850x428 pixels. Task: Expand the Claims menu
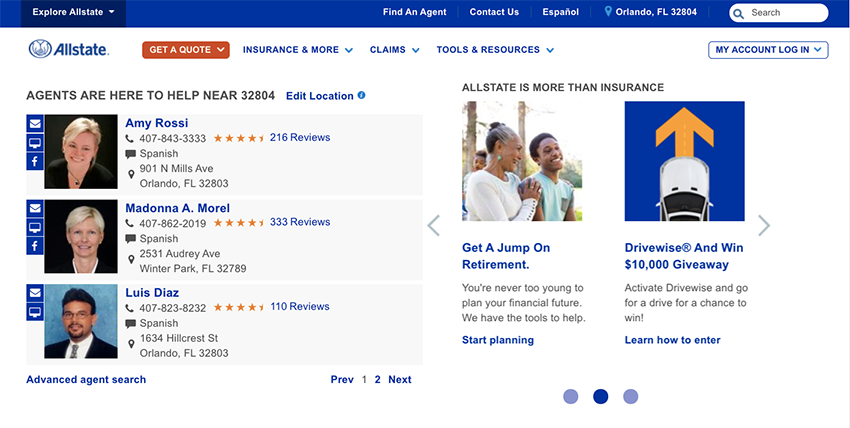click(x=395, y=50)
